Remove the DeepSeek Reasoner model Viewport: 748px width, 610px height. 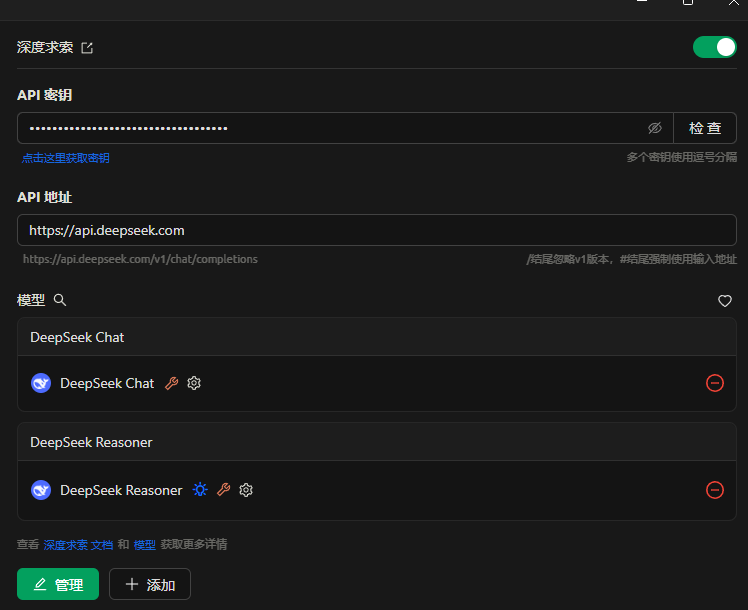(x=714, y=490)
